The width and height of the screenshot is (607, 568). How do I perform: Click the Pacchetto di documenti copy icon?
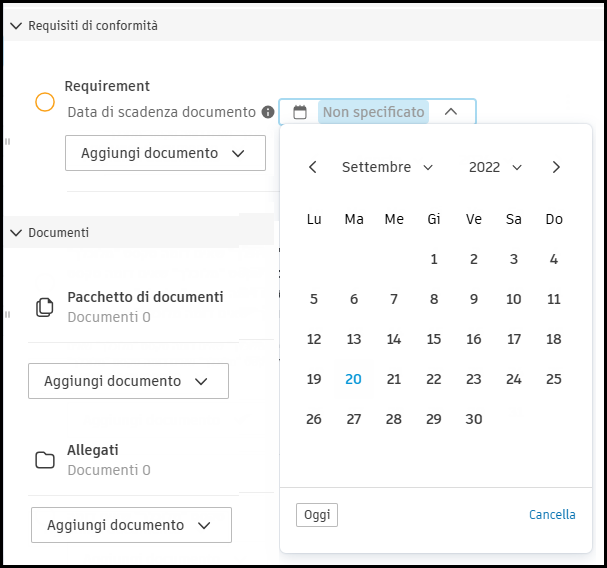tap(45, 307)
